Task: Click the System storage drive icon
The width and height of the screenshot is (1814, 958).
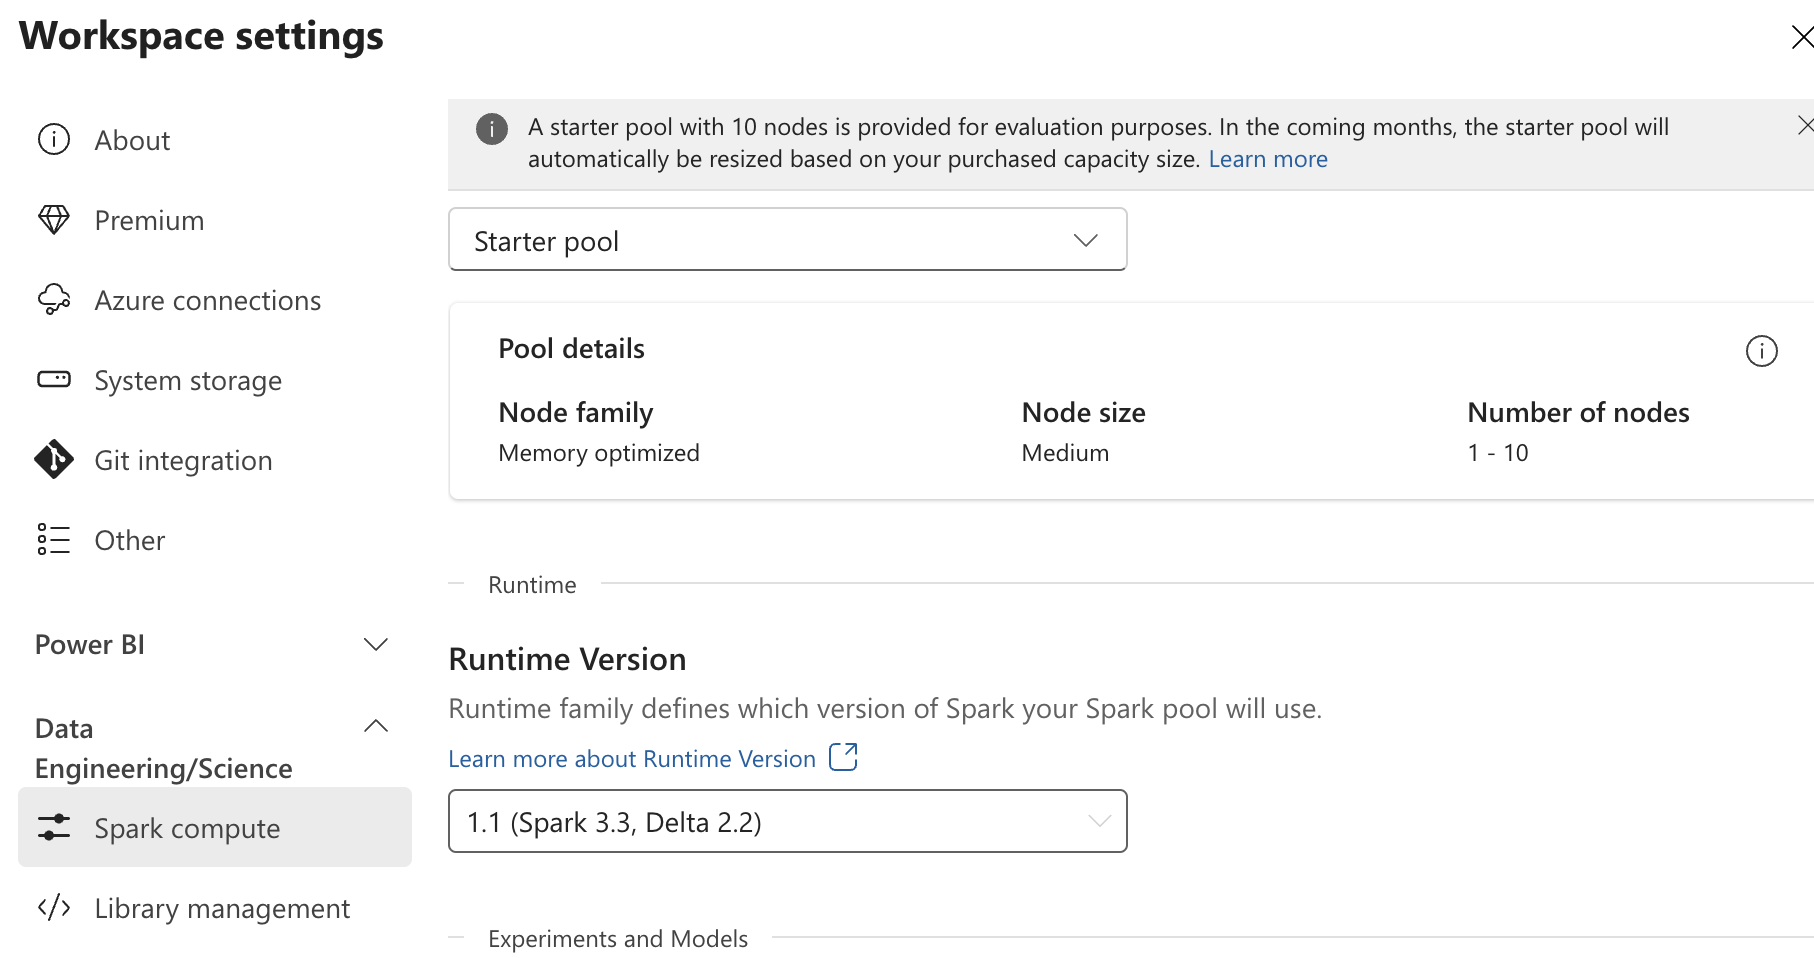Action: 54,380
